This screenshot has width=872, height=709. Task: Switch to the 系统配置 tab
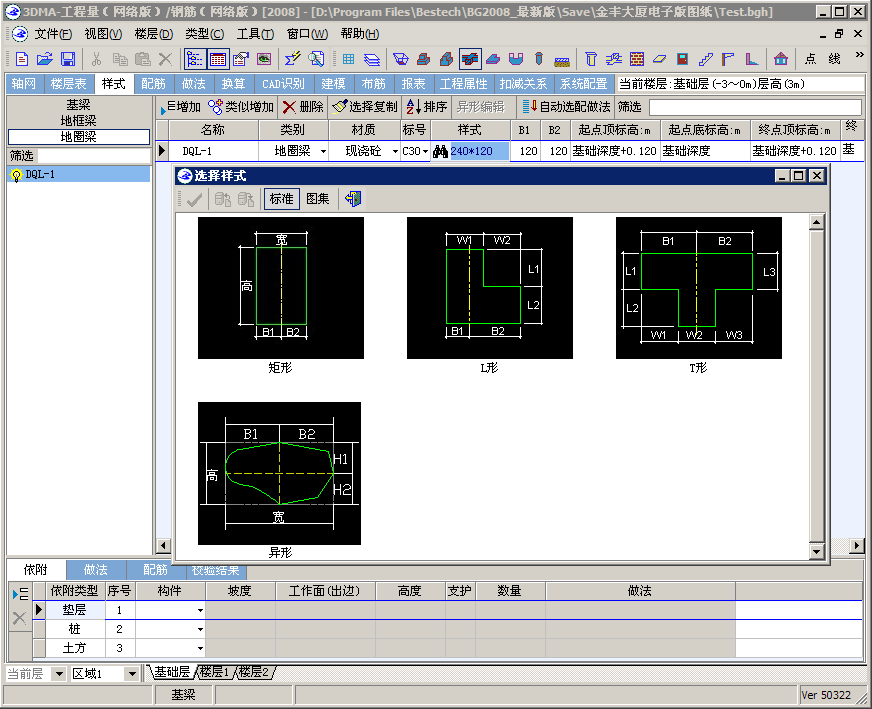(x=583, y=84)
